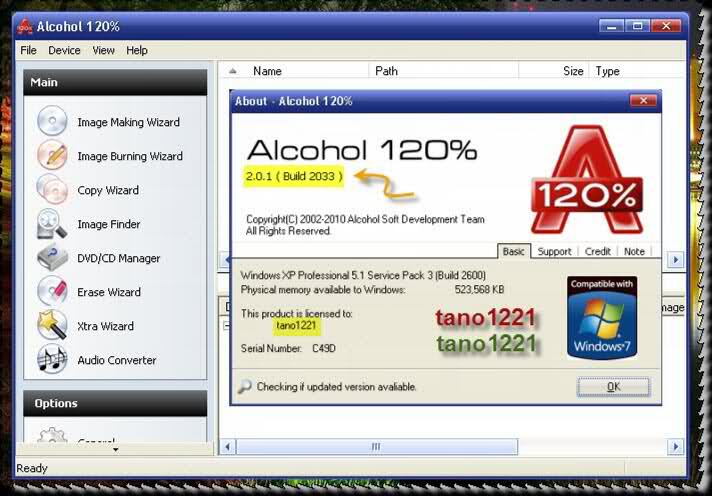Maximize the Alcohol 120% main window
The width and height of the screenshot is (712, 496).
[638, 26]
